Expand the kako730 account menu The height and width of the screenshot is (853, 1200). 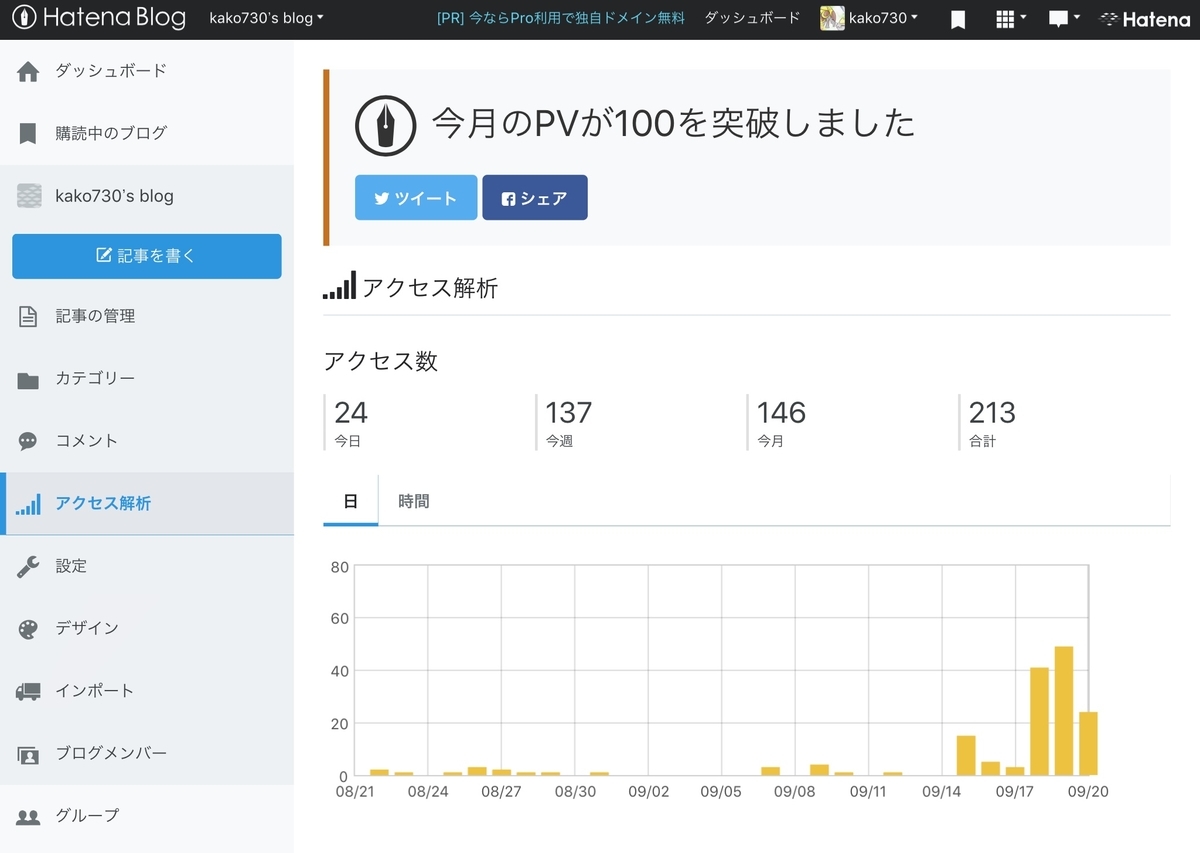883,18
